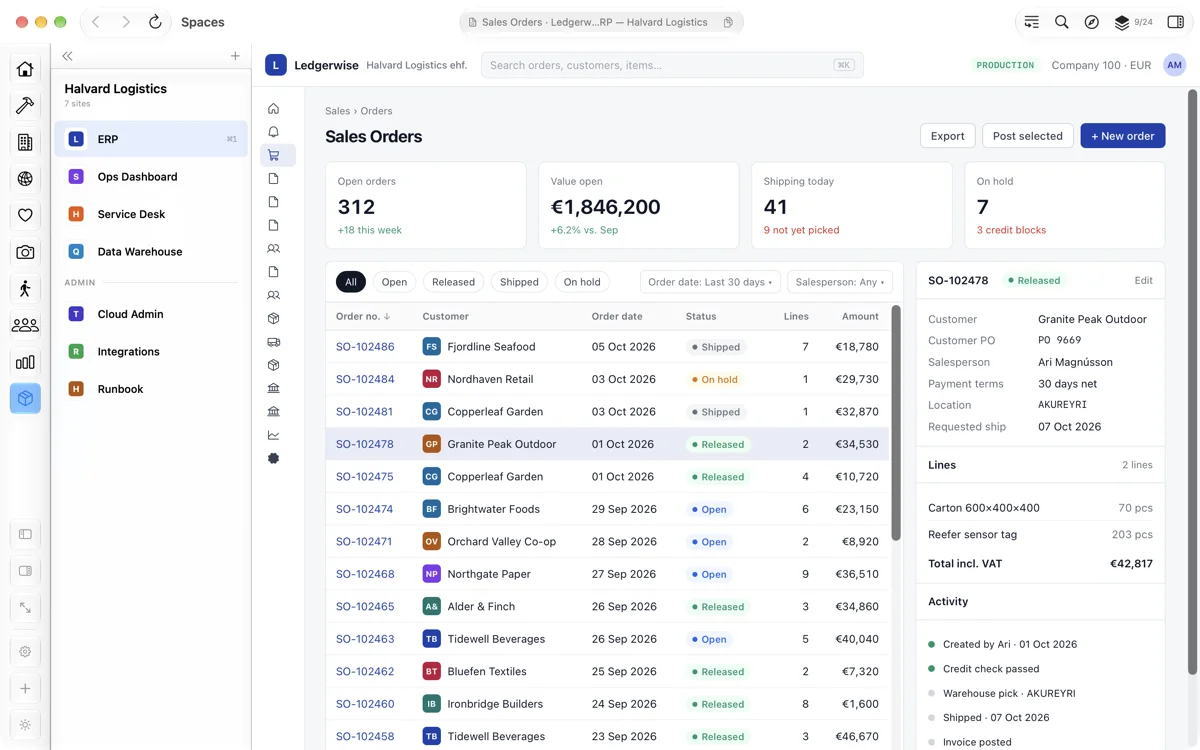1200x750 pixels.
Task: Click Edit in the SO-102478 detail panel
Action: [x=1143, y=281]
